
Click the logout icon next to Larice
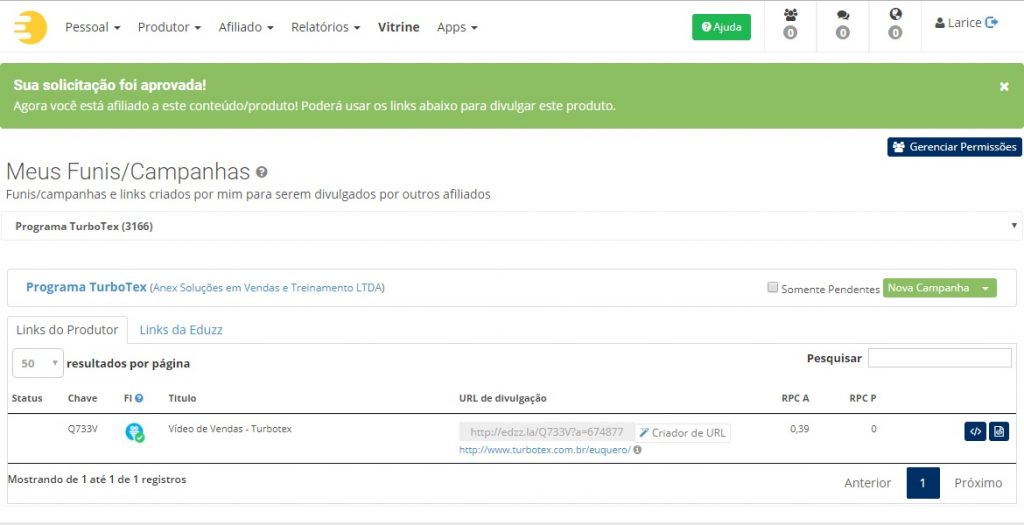[x=991, y=23]
